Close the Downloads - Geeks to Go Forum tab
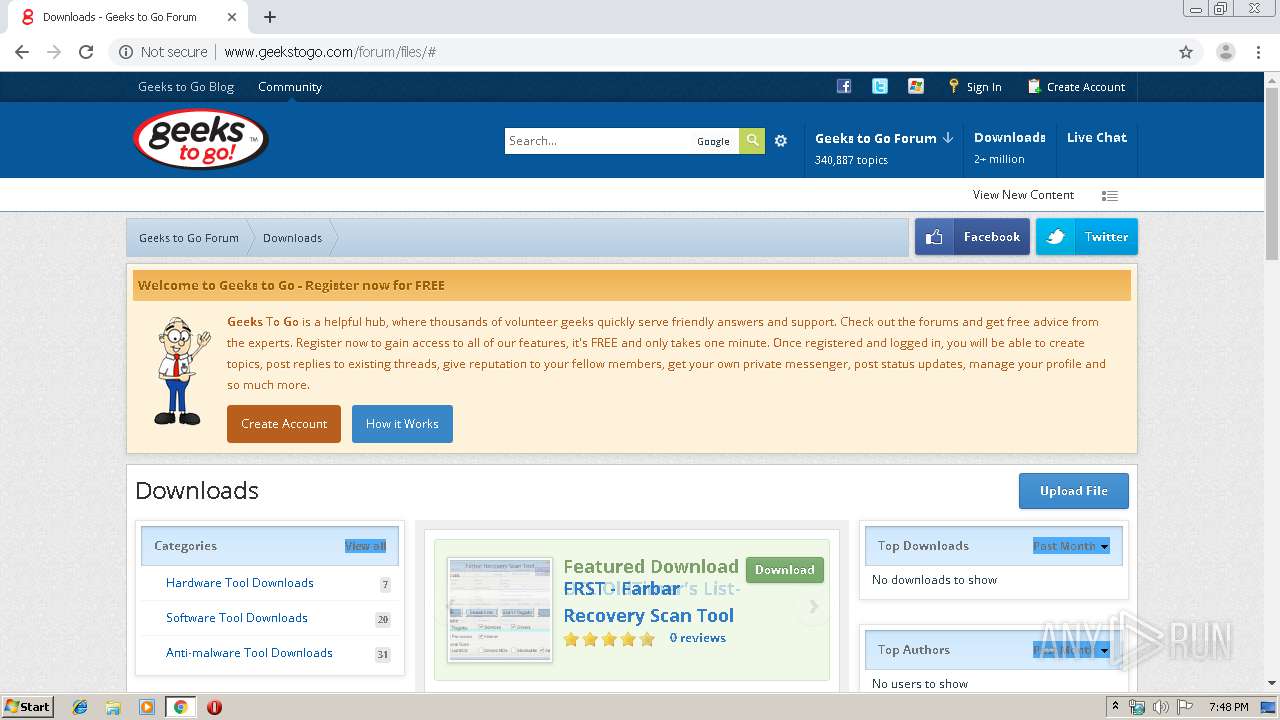The height and width of the screenshot is (720, 1280). (232, 17)
